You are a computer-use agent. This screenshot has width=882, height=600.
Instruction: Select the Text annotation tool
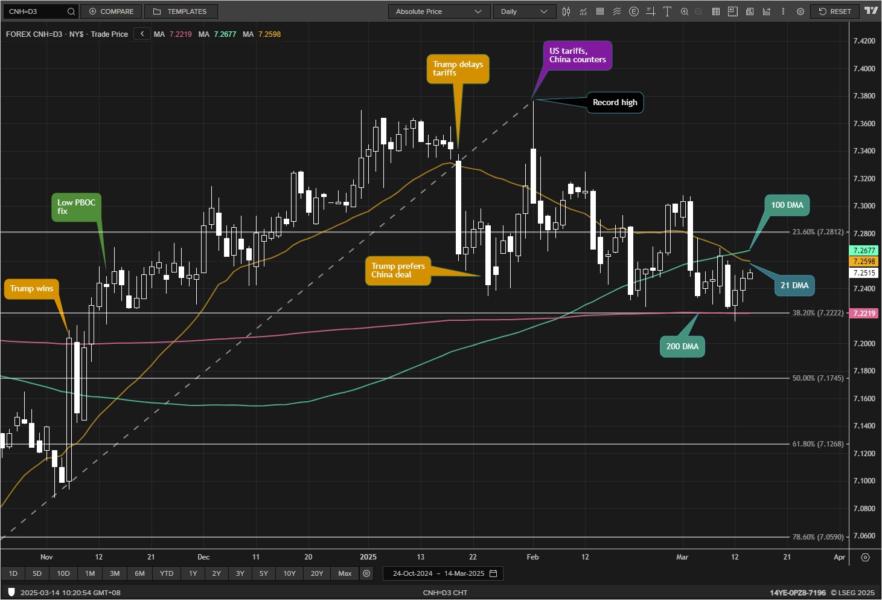[665, 12]
